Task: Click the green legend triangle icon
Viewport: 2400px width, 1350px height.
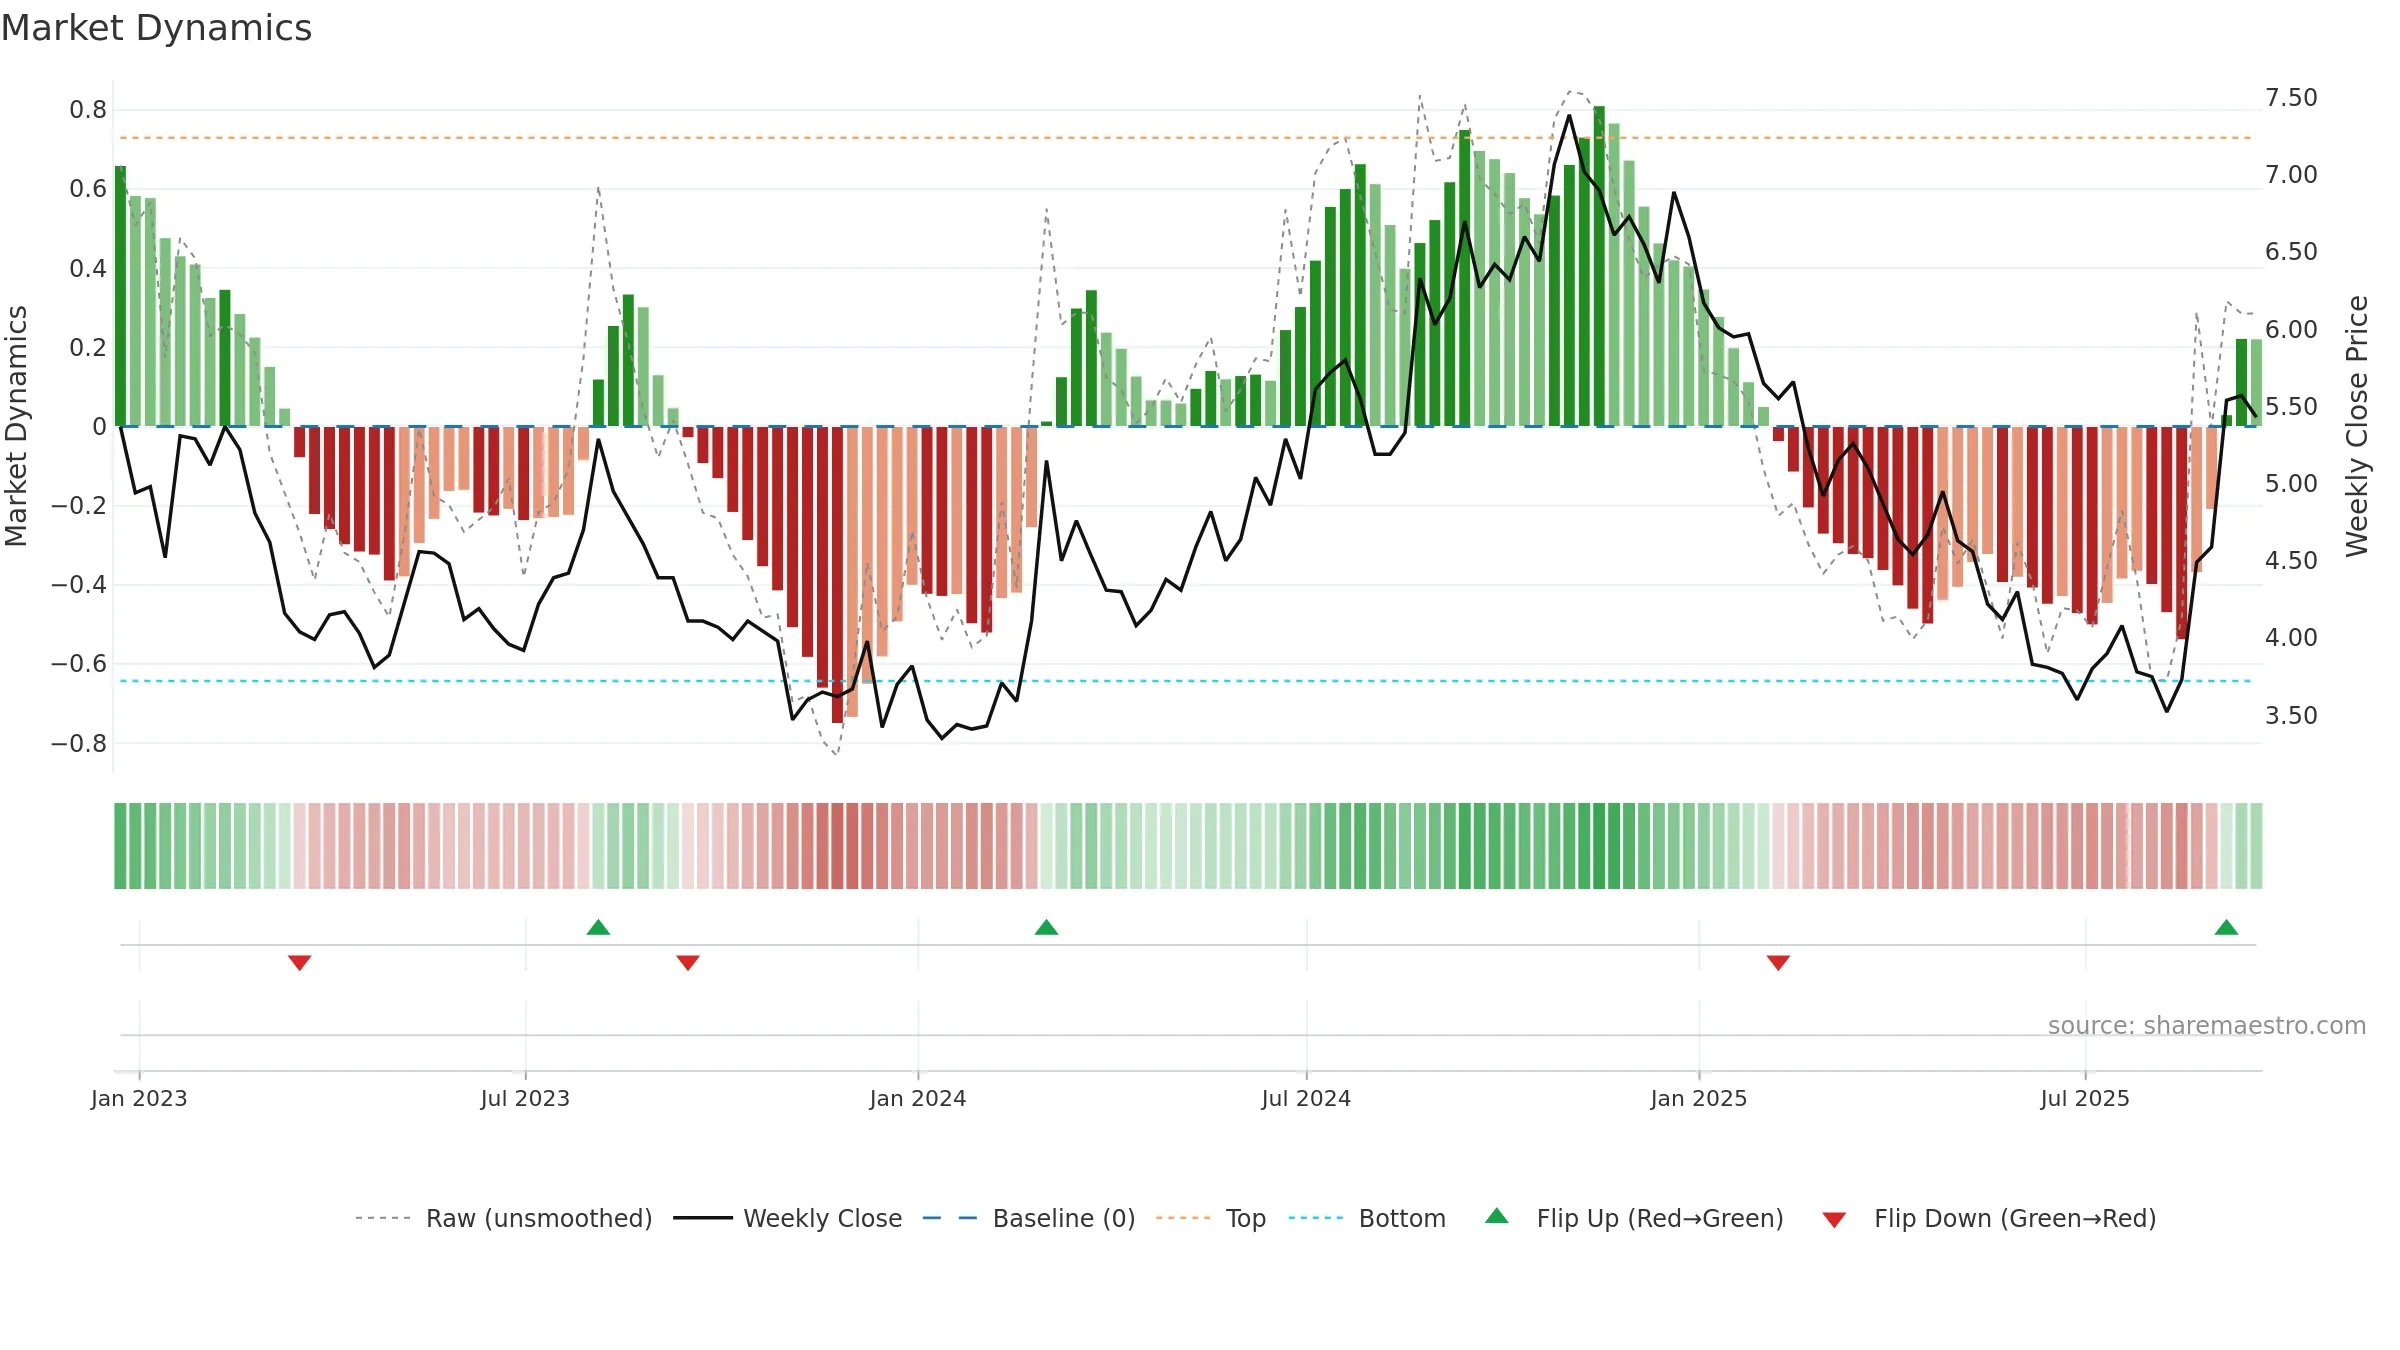Action: coord(1497,1216)
